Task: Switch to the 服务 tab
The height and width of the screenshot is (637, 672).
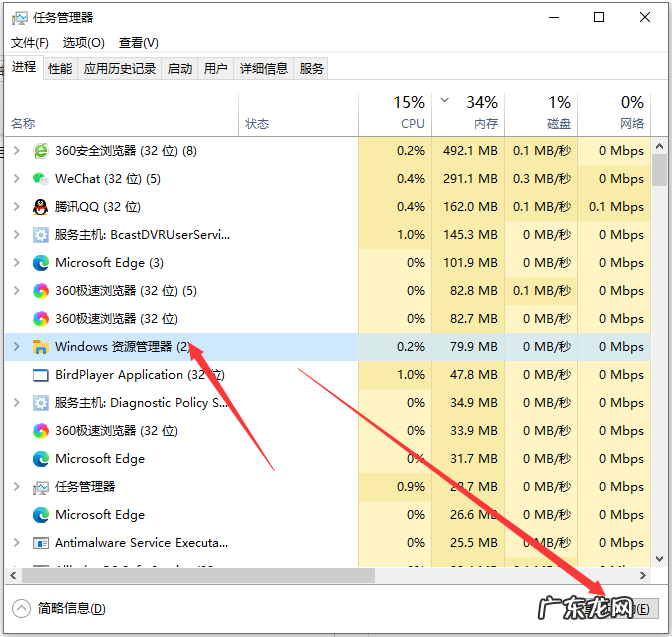Action: [311, 69]
